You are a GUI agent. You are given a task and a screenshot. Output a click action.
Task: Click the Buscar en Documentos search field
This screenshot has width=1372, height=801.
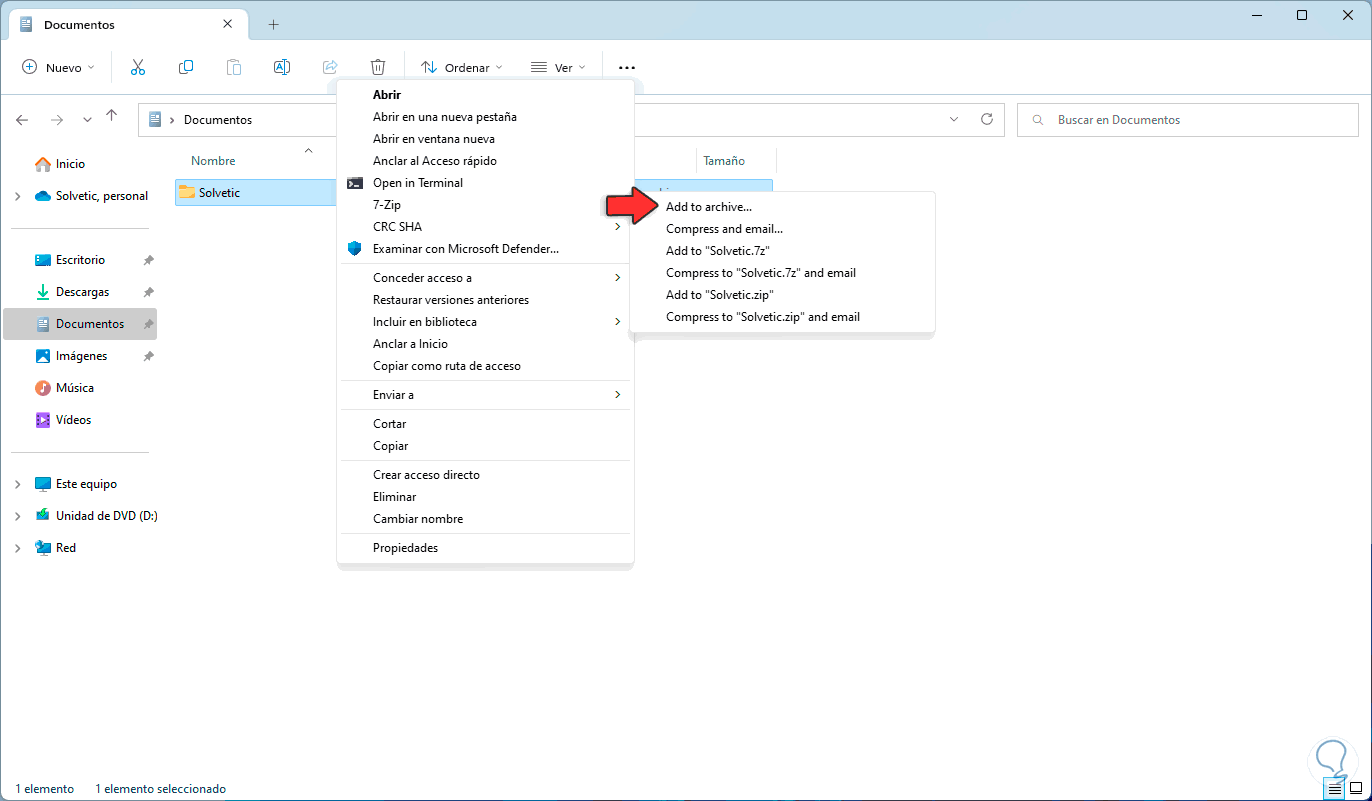(x=1189, y=120)
